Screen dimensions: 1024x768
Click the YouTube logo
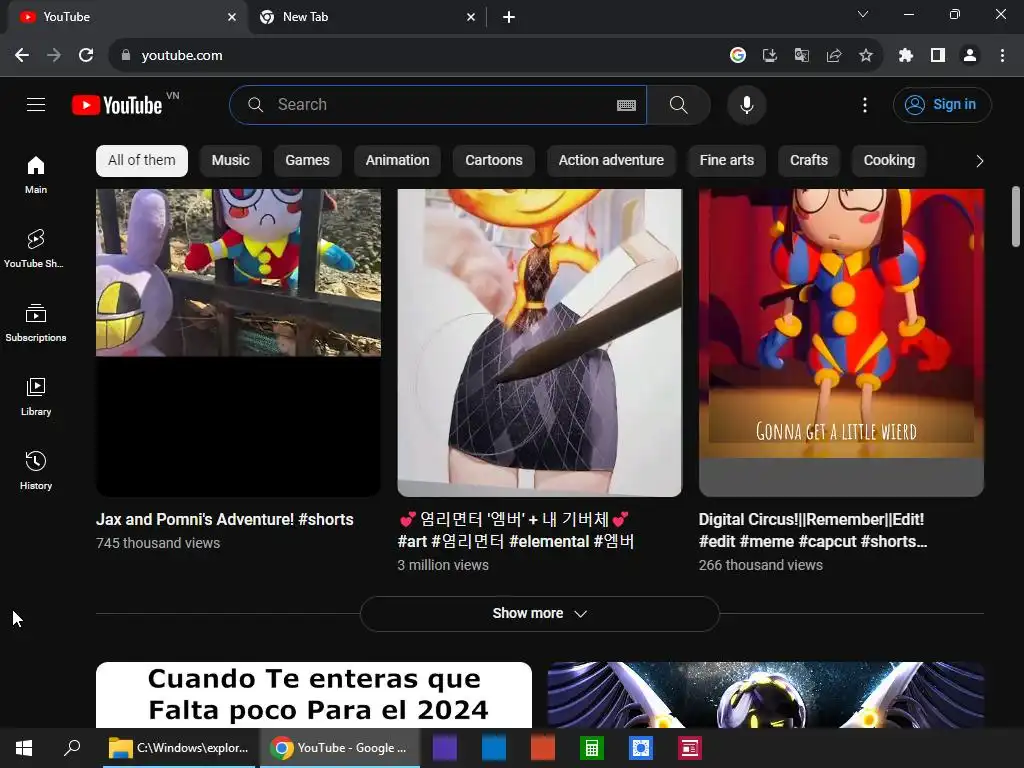(x=118, y=104)
